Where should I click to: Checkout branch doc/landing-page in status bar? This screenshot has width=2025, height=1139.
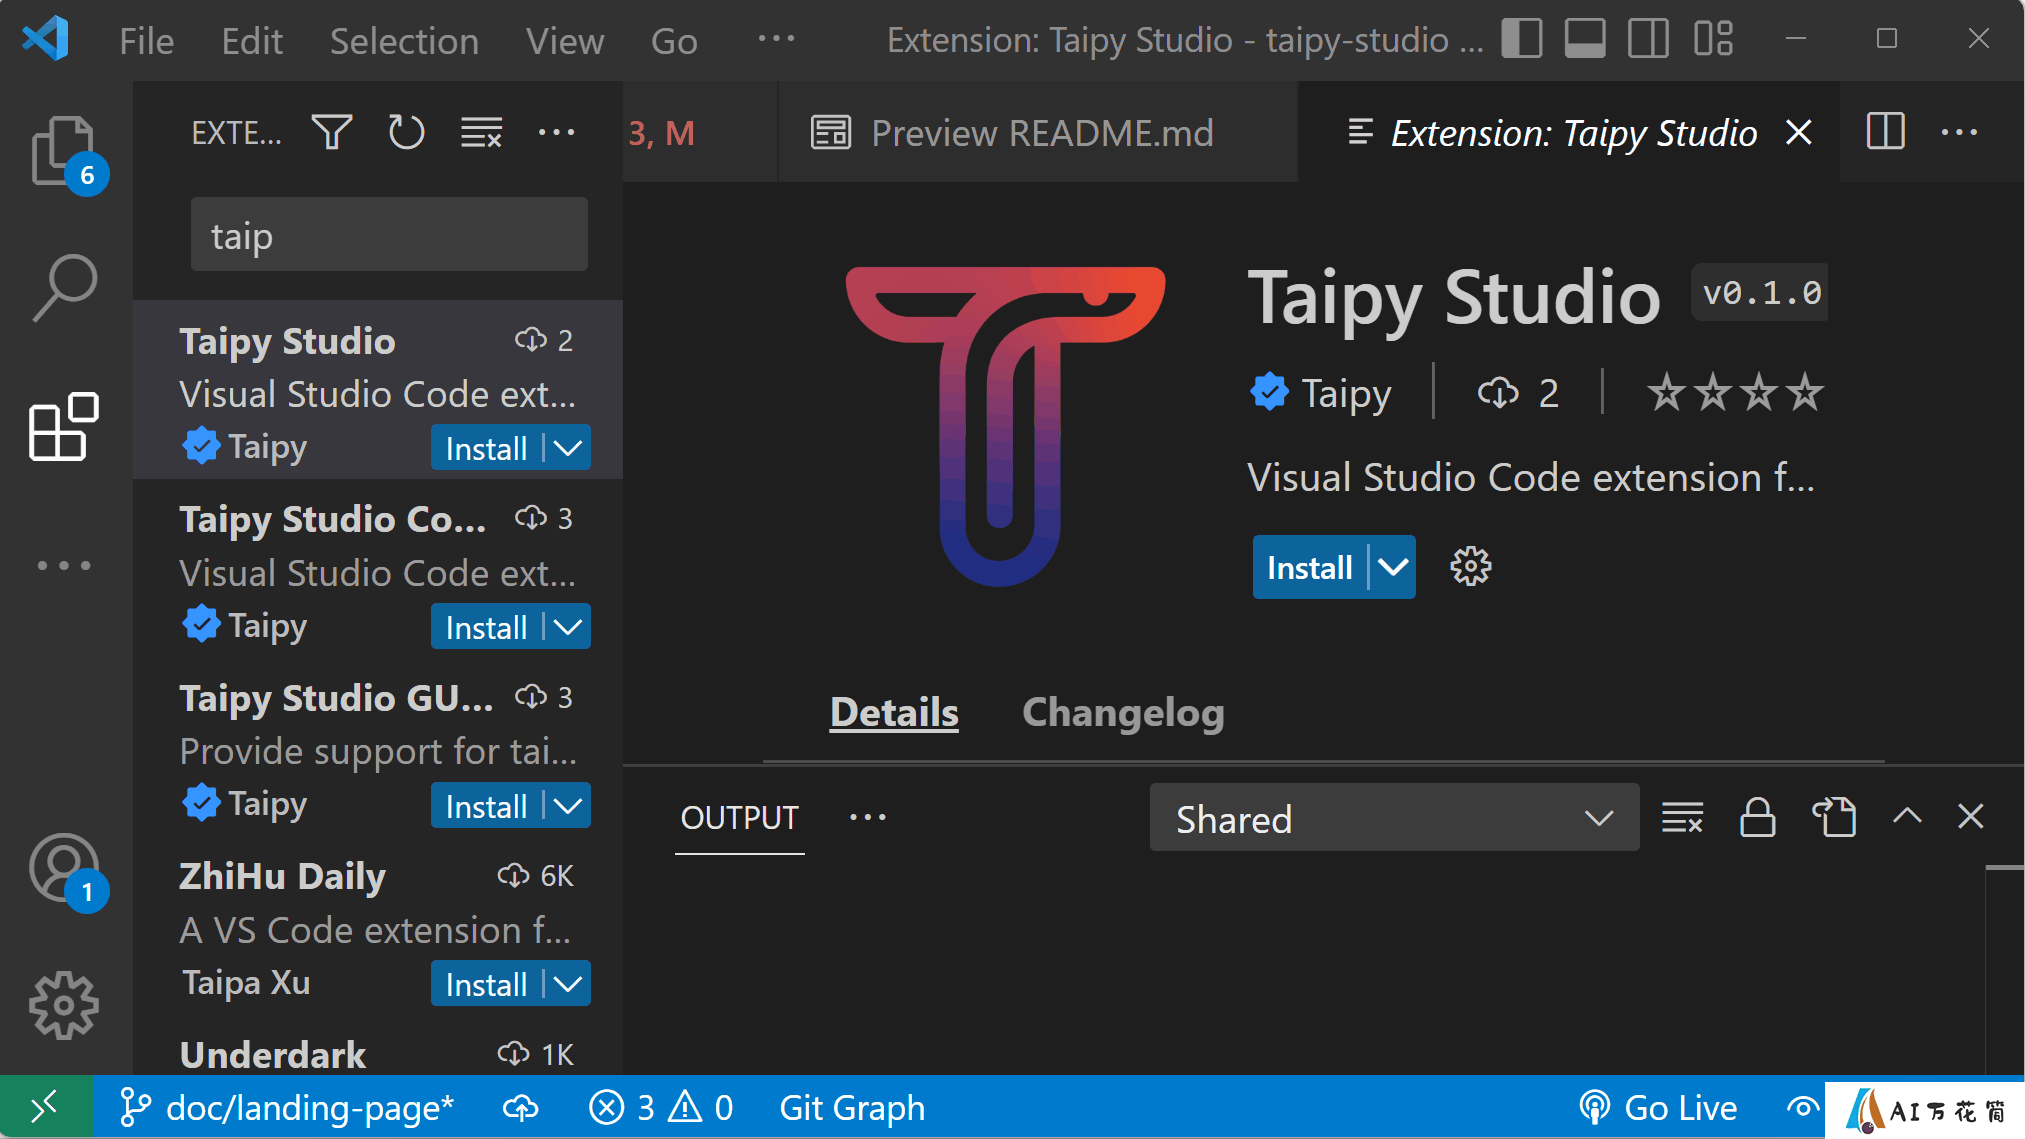click(286, 1108)
